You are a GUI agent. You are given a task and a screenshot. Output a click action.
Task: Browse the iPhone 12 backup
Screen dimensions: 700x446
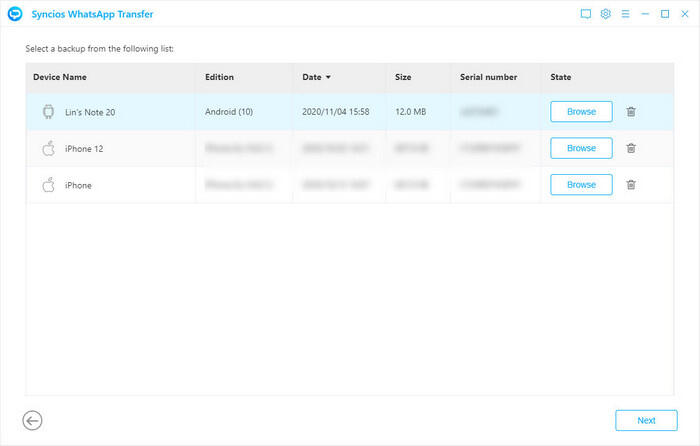(581, 148)
